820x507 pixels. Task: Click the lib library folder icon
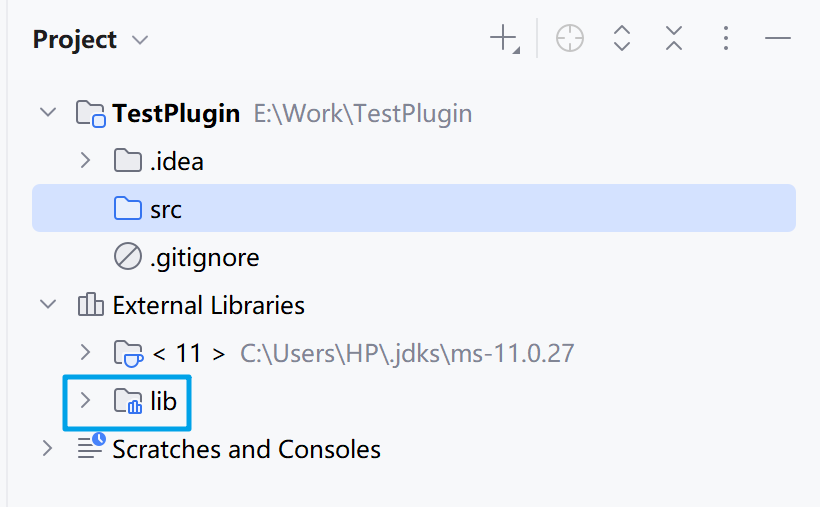[128, 402]
